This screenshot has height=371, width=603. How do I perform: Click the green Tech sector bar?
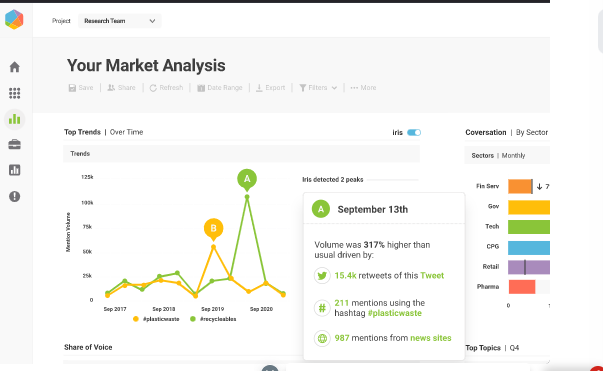(529, 227)
